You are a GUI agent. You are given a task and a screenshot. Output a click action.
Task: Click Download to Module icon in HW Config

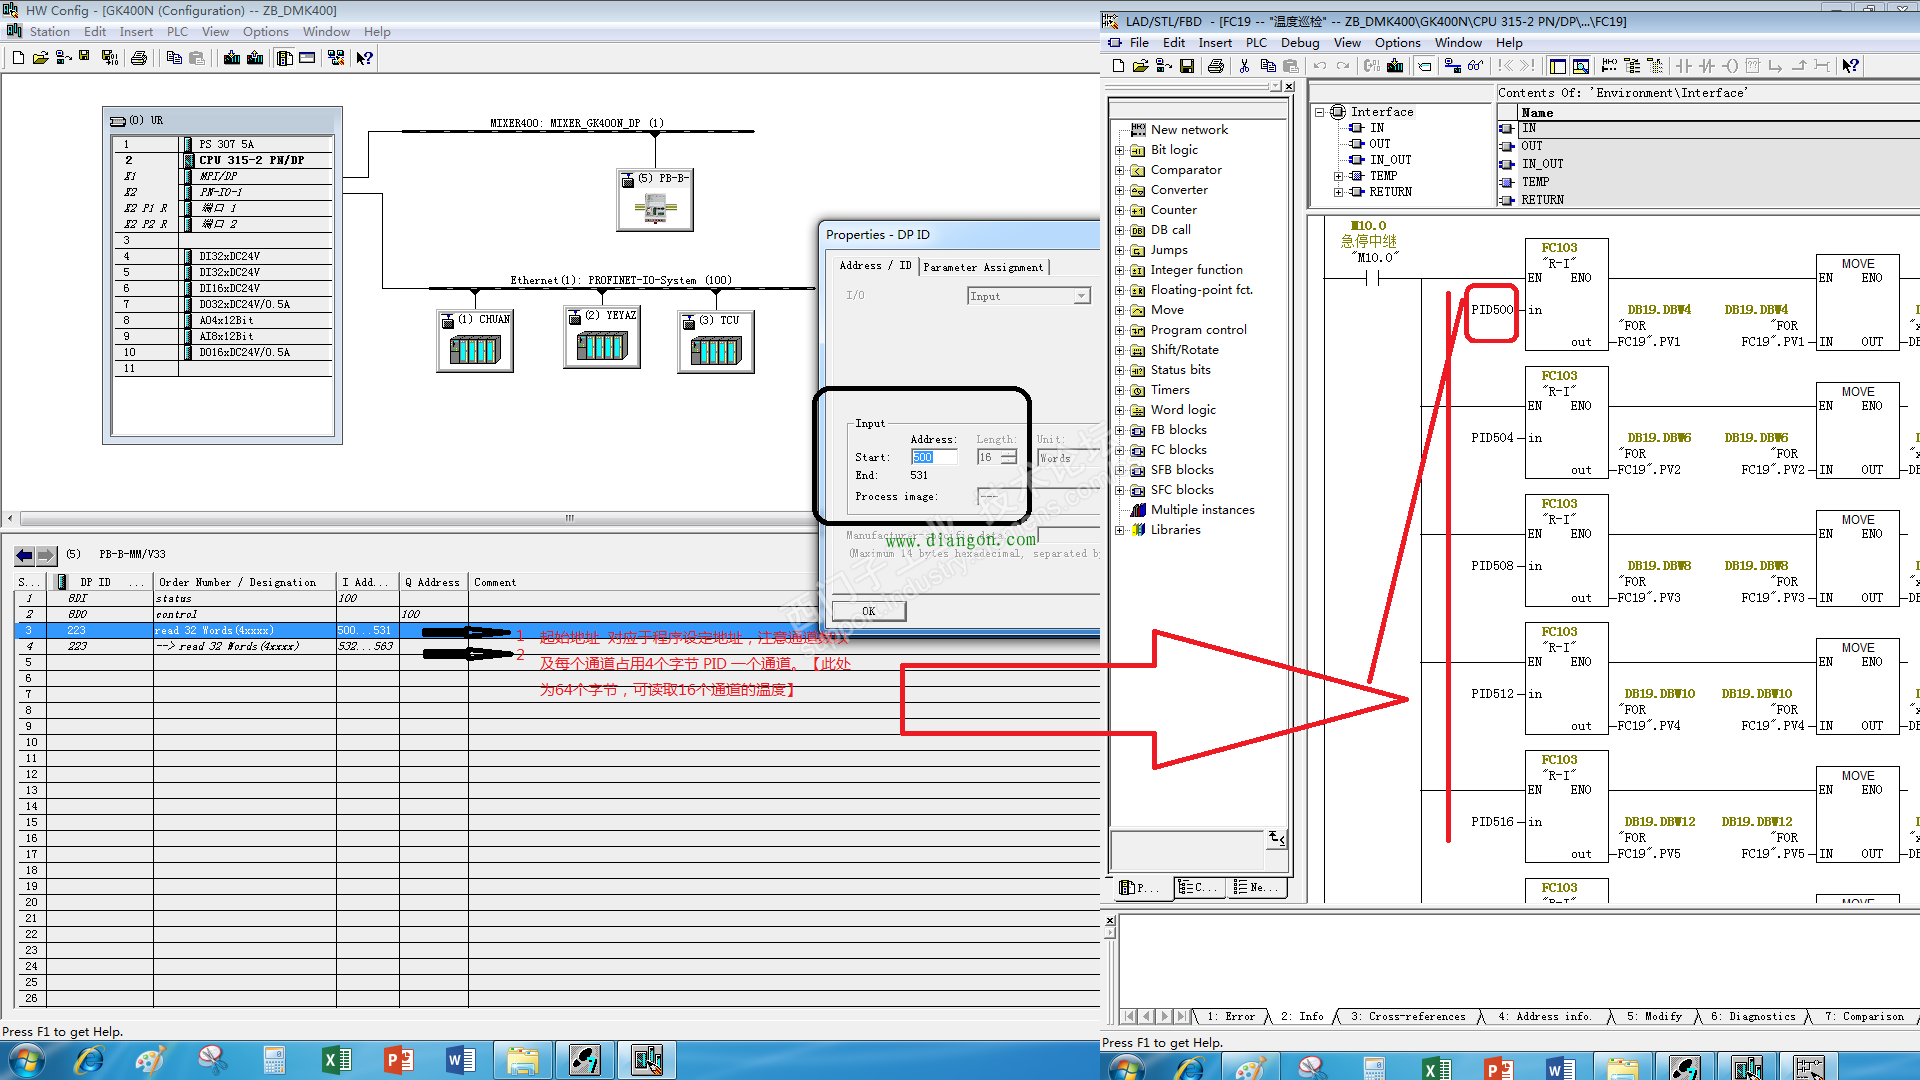(232, 58)
